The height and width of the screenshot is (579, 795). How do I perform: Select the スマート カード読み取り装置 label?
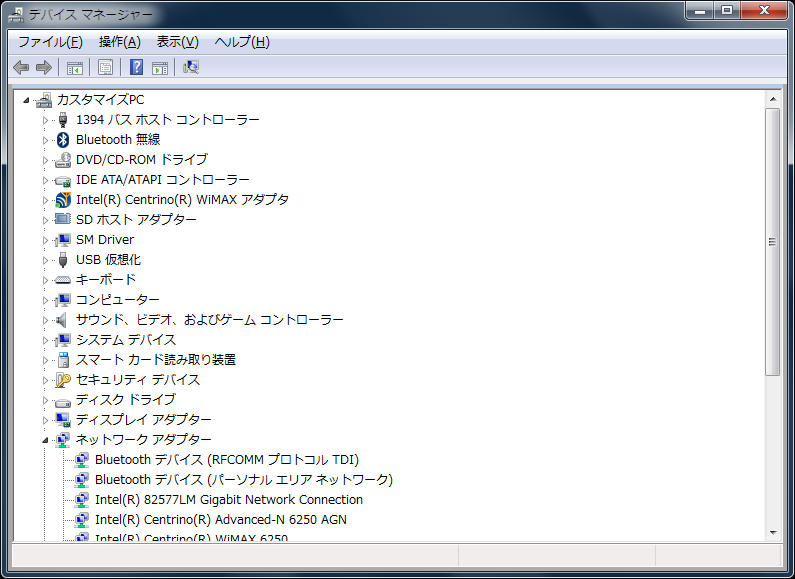(156, 360)
